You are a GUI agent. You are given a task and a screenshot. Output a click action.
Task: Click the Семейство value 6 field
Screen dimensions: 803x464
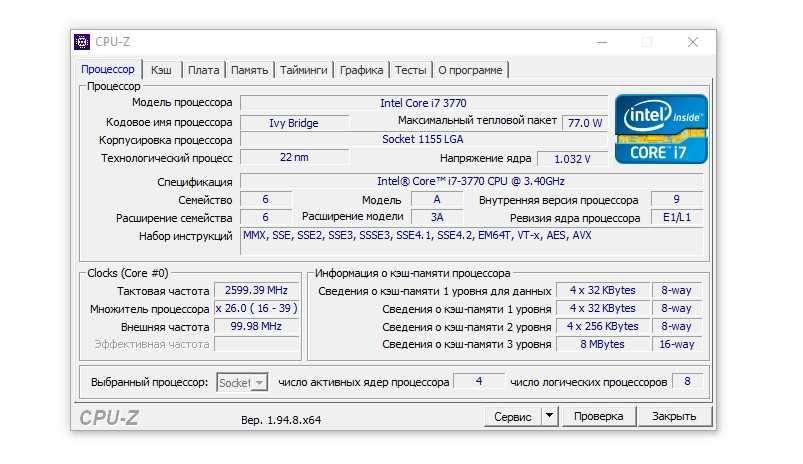[x=265, y=199]
